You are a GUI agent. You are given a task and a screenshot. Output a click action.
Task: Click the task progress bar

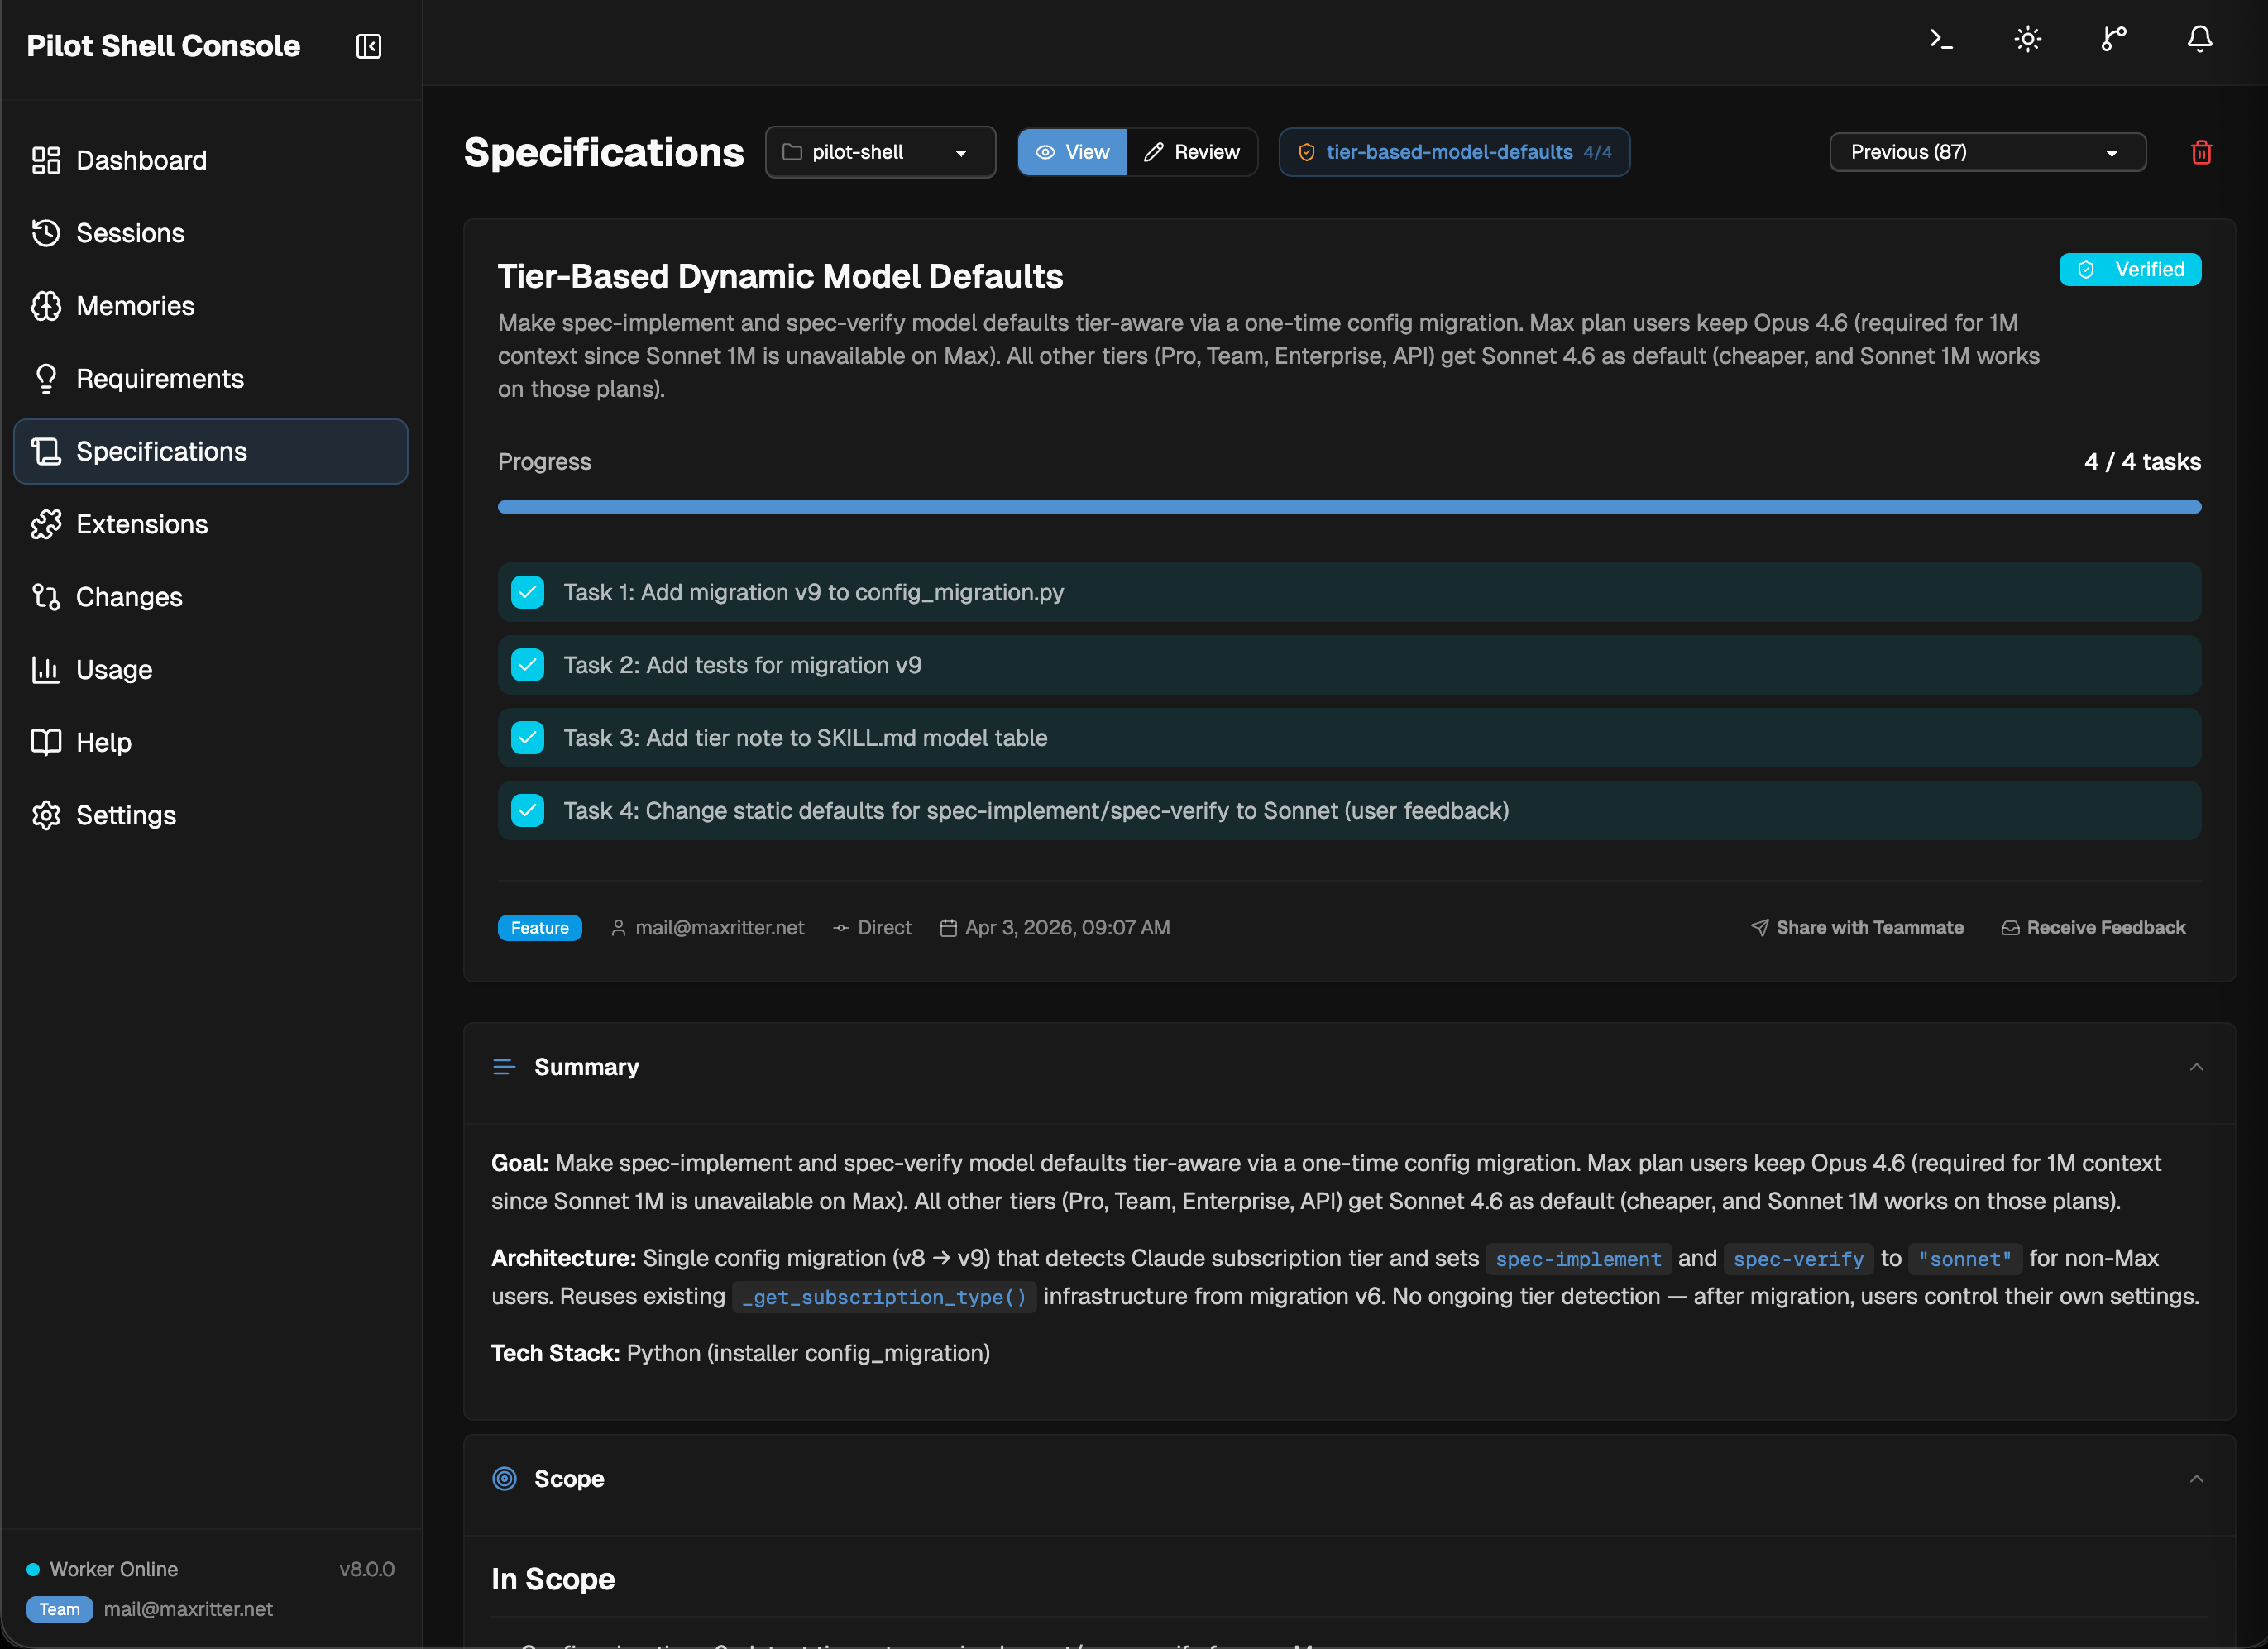point(1348,507)
